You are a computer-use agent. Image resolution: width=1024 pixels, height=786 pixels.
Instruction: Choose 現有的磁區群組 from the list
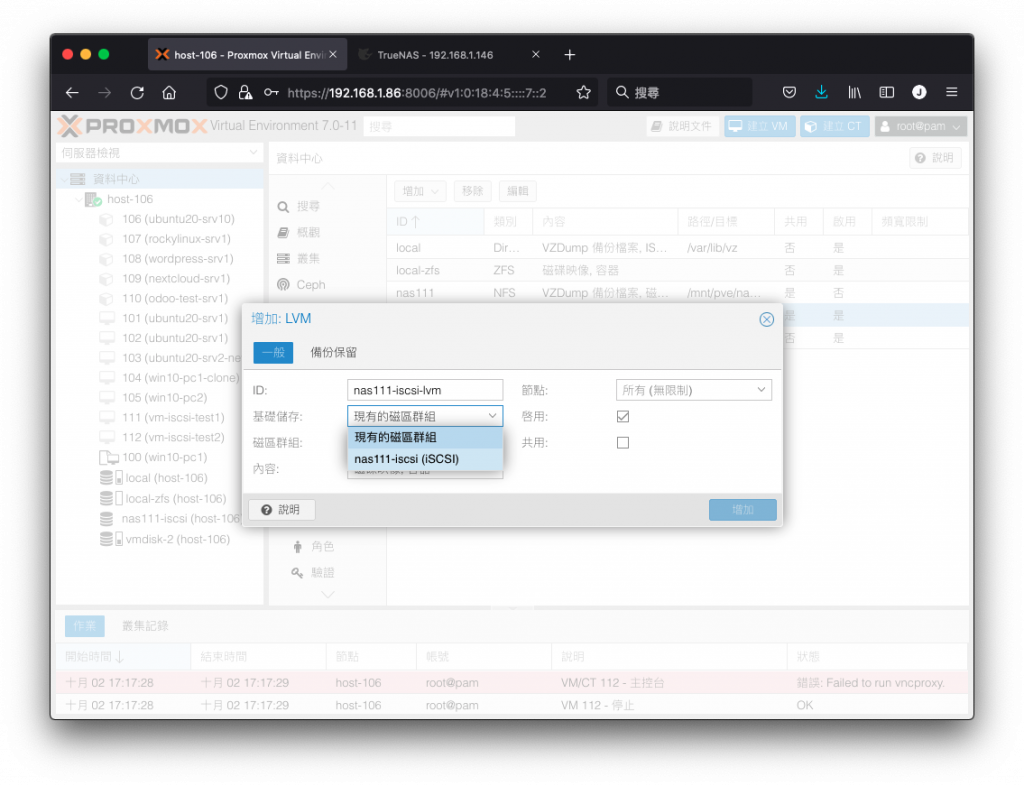coord(425,437)
